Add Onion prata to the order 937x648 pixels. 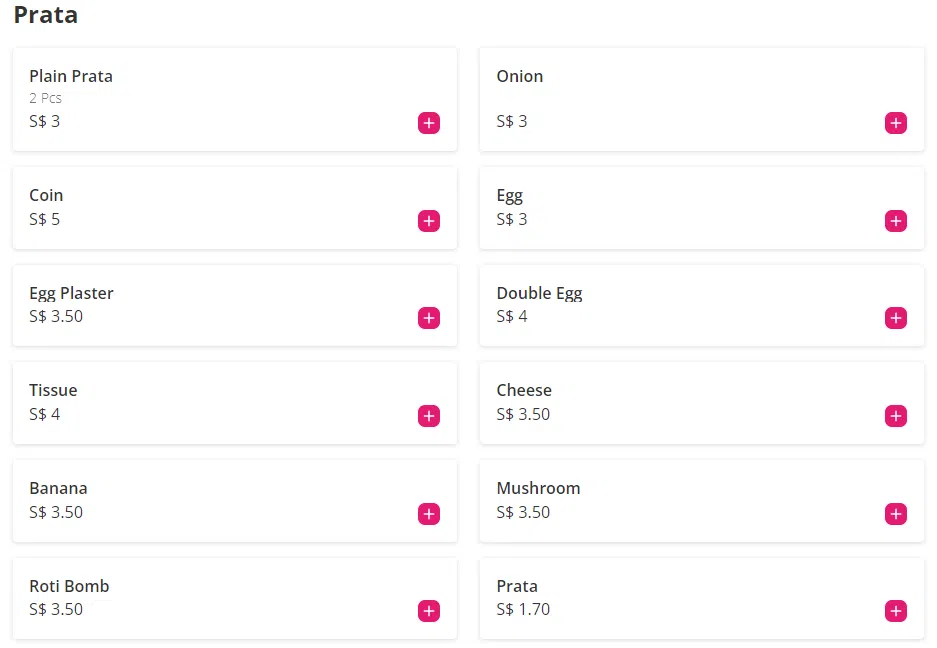pos(895,123)
